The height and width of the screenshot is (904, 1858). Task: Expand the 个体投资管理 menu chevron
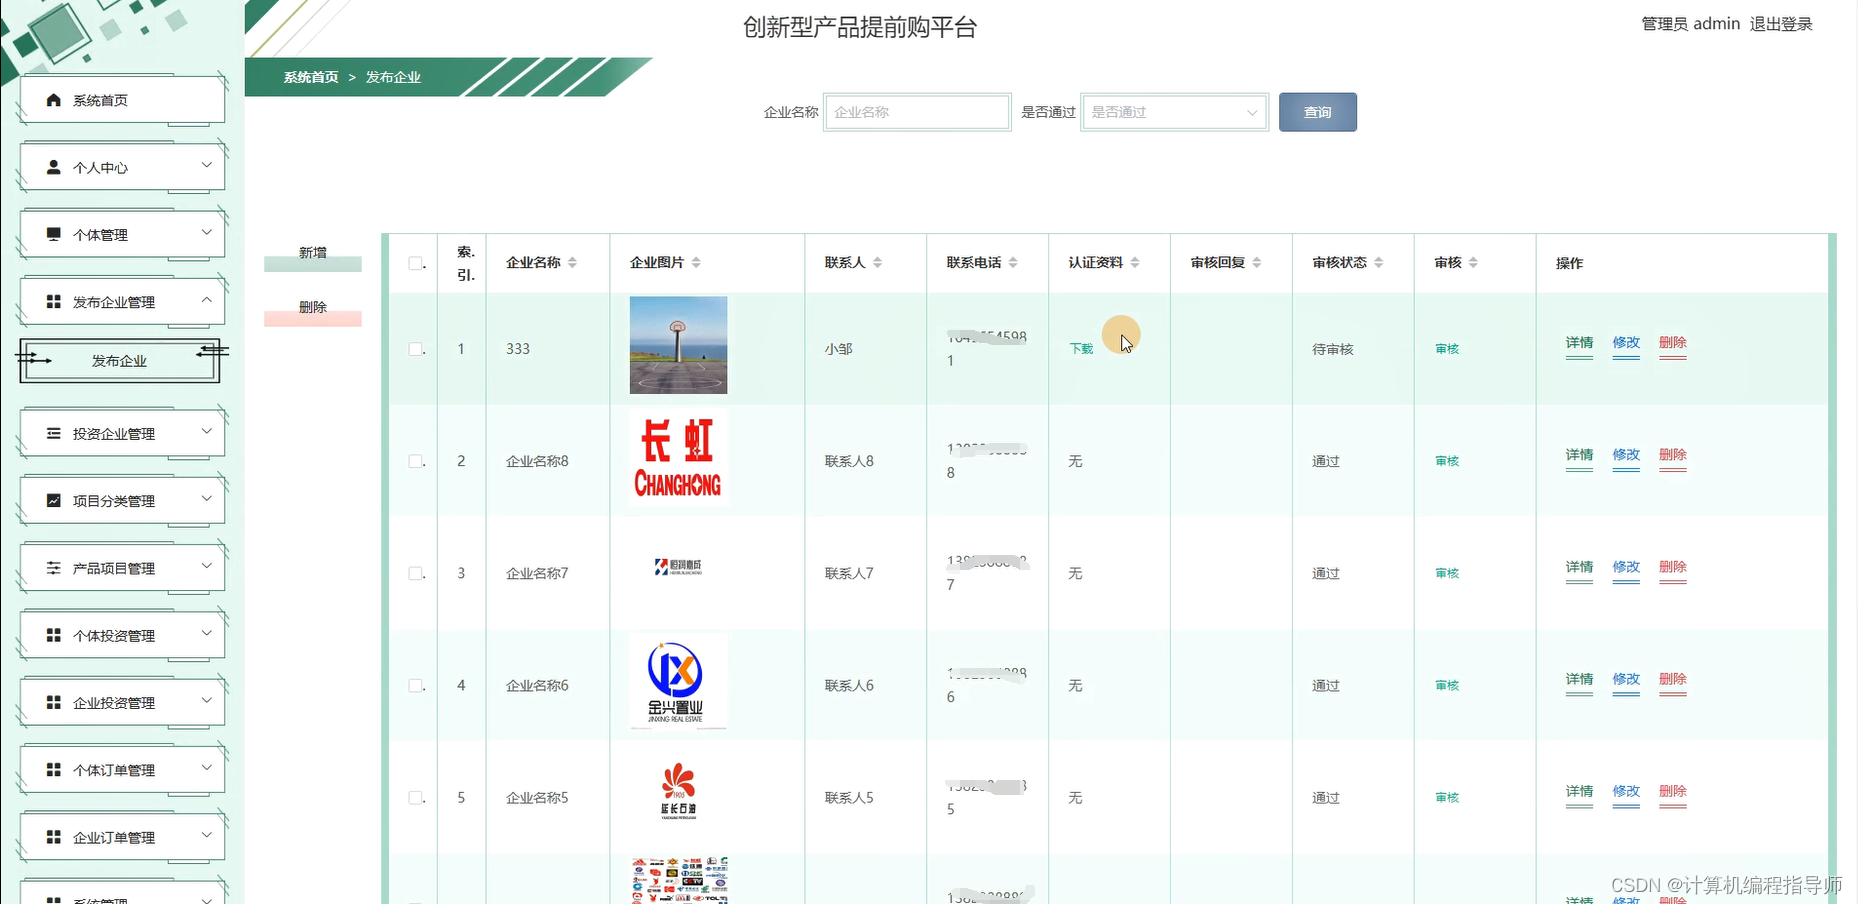[207, 633]
